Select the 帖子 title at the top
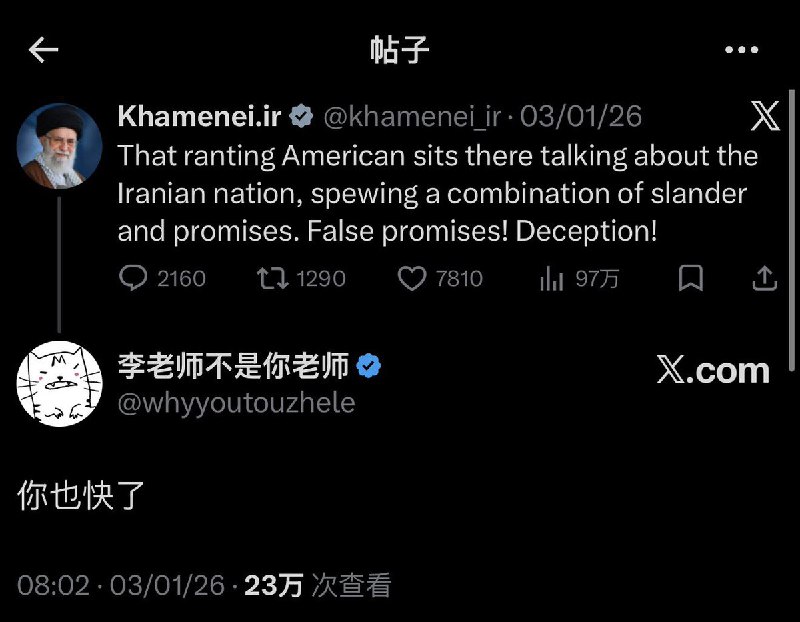The image size is (800, 622). (x=400, y=48)
